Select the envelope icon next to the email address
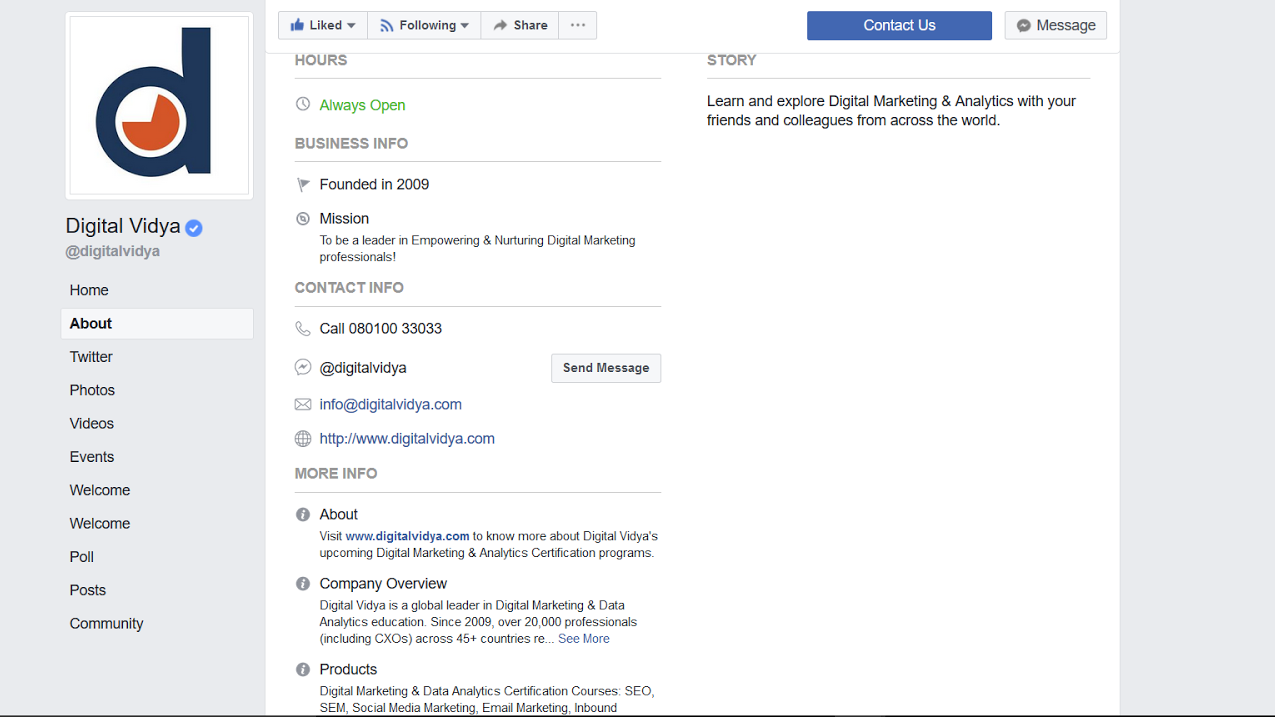Image resolution: width=1275 pixels, height=717 pixels. 303,404
